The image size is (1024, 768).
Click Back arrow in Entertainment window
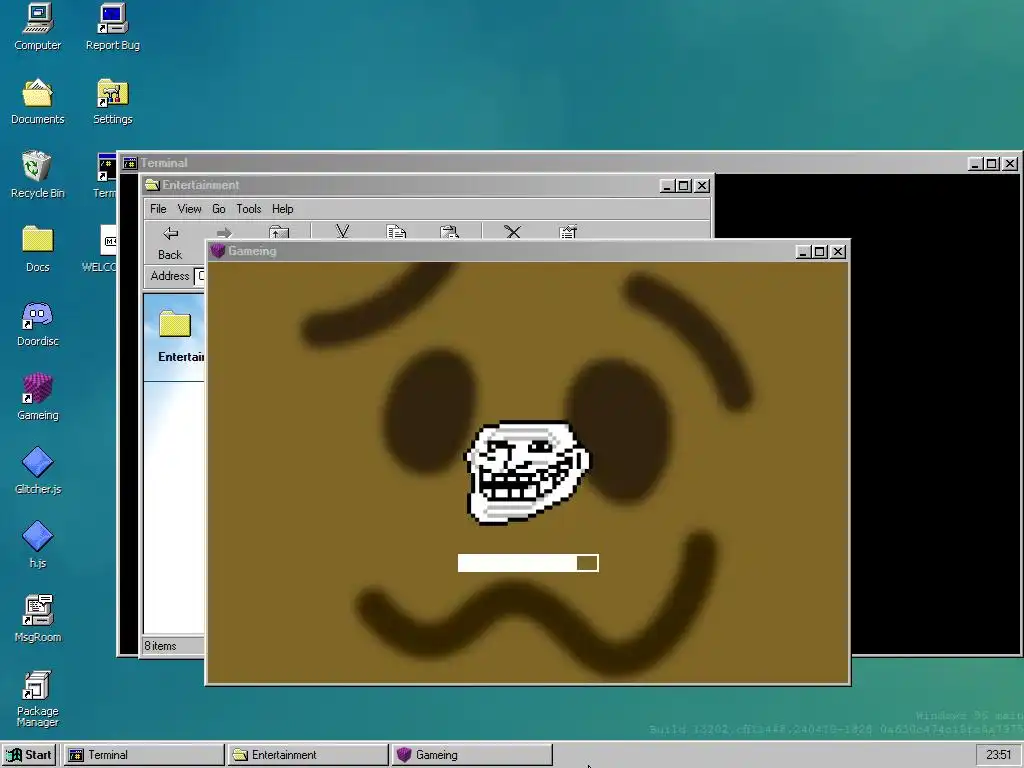click(170, 243)
